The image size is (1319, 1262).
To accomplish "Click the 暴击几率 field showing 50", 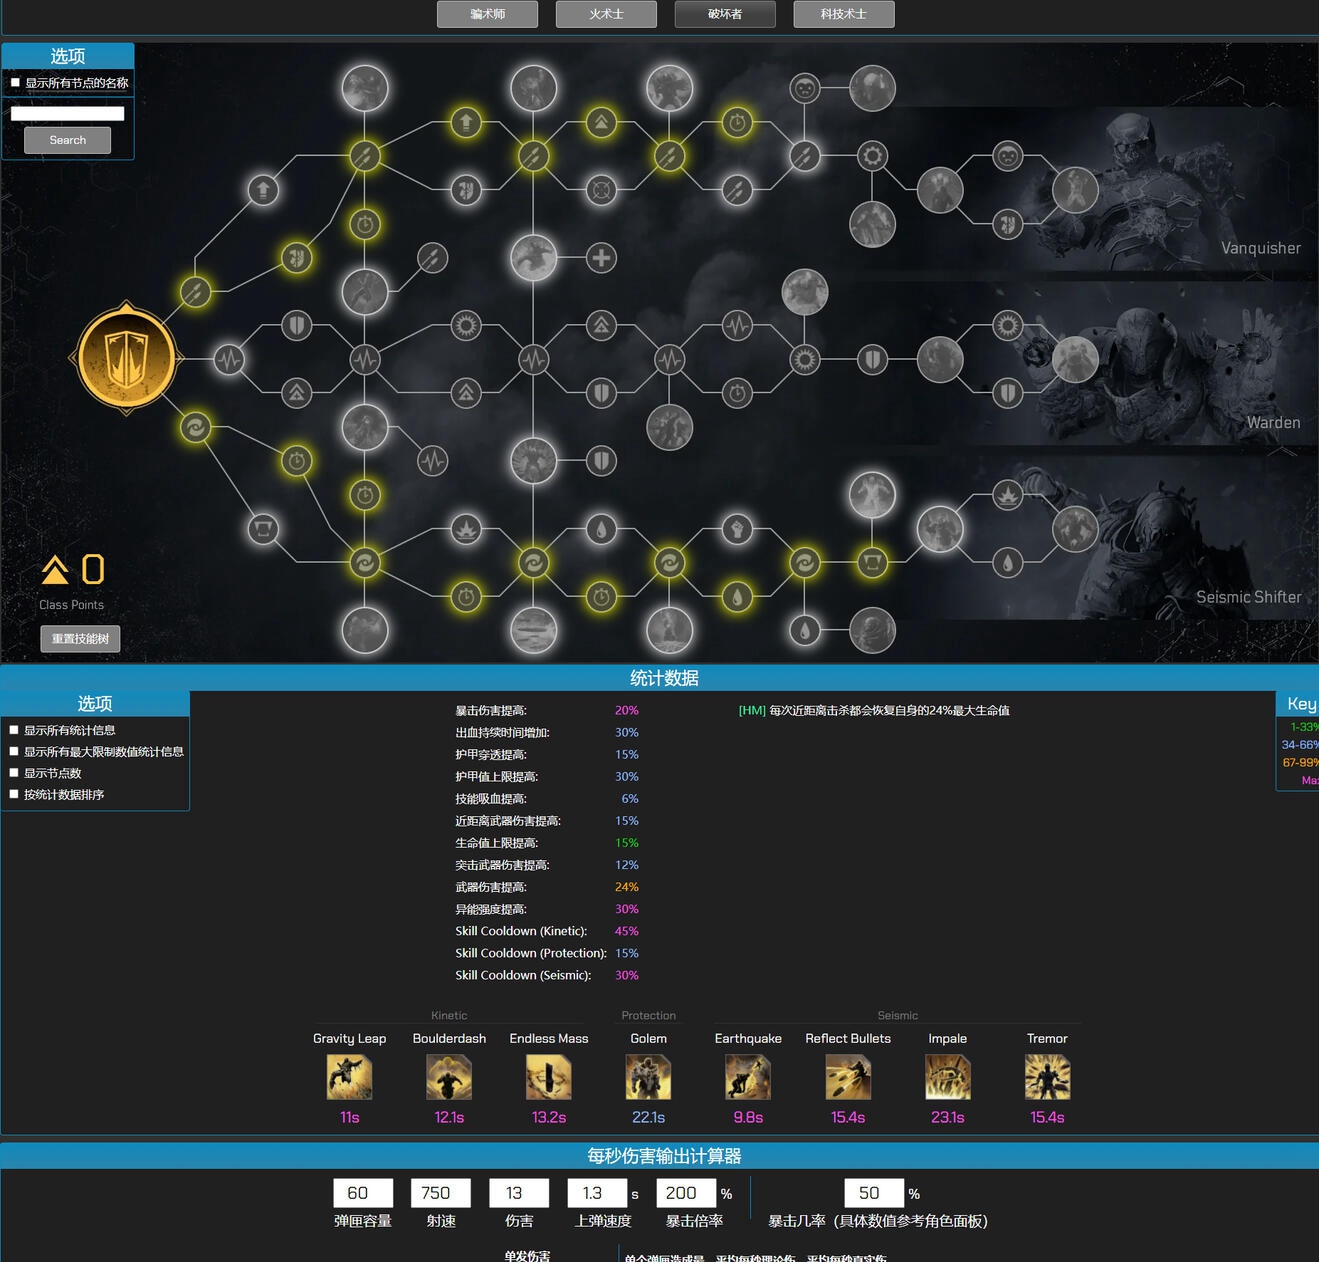I will [x=874, y=1193].
